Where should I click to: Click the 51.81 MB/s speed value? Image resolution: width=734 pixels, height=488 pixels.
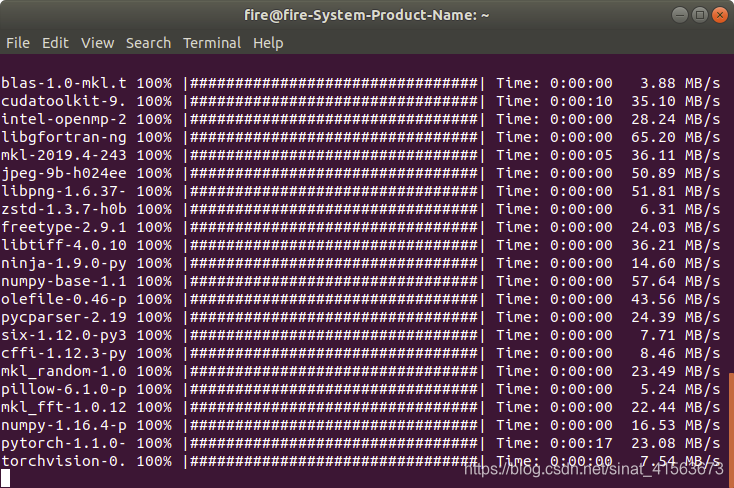tap(675, 191)
